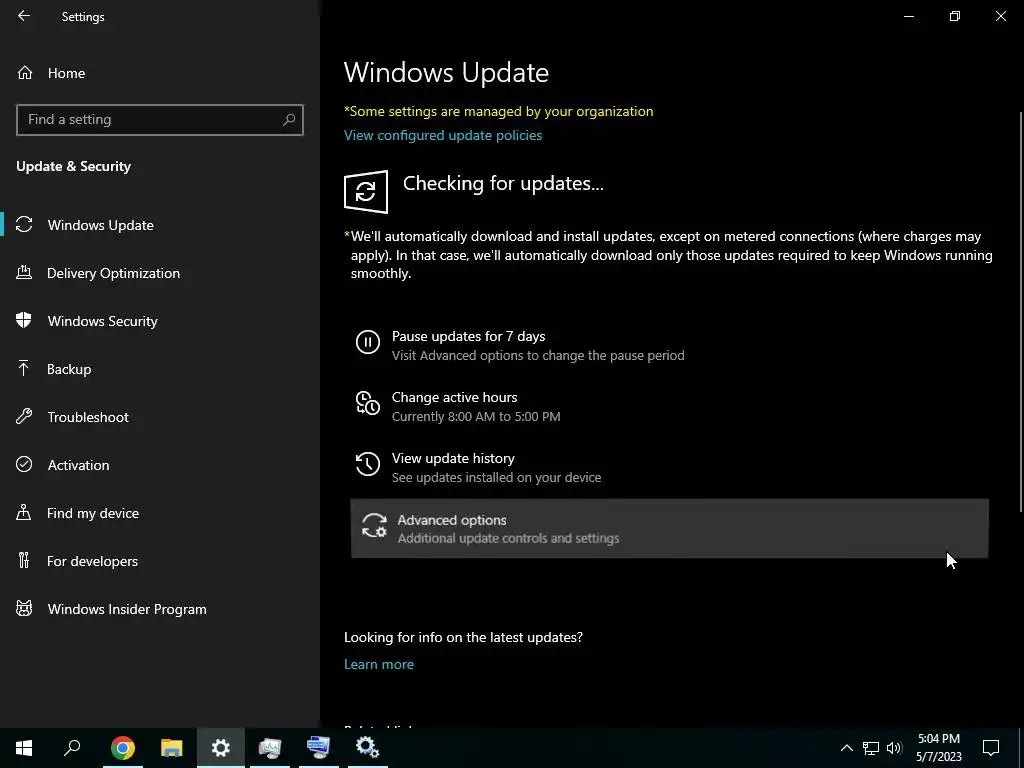Viewport: 1024px width, 768px height.
Task: Click the Troubleshoot wrench icon
Action: pyautogui.click(x=24, y=417)
